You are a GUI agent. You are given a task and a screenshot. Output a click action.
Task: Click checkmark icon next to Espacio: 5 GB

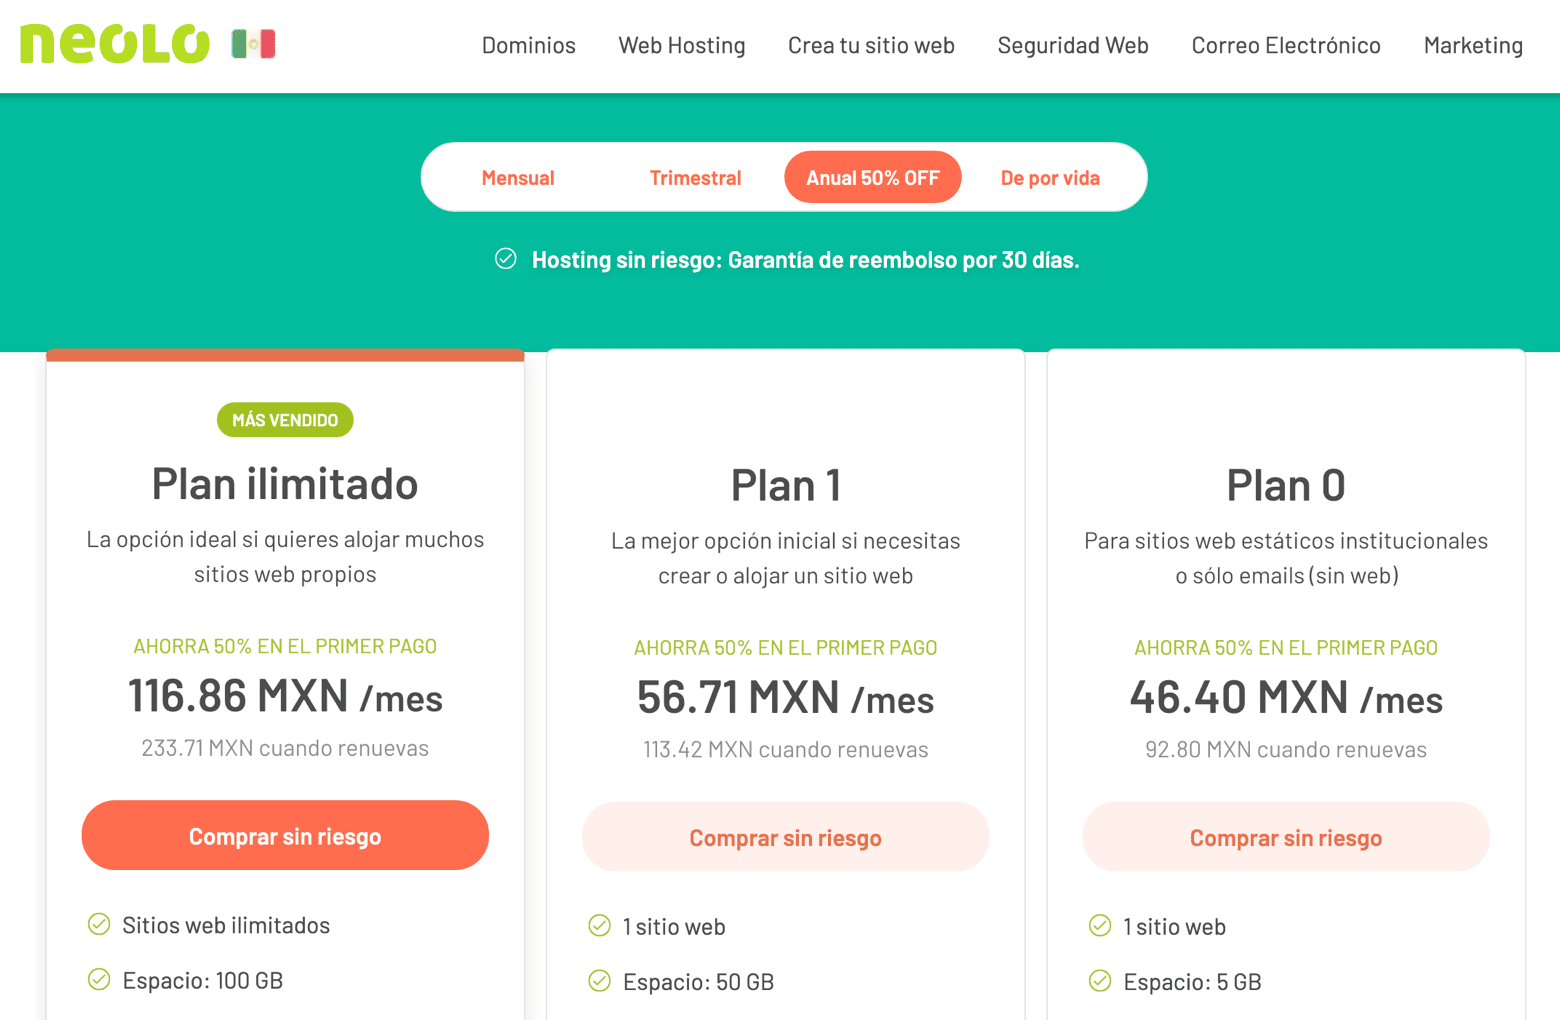pyautogui.click(x=1100, y=981)
